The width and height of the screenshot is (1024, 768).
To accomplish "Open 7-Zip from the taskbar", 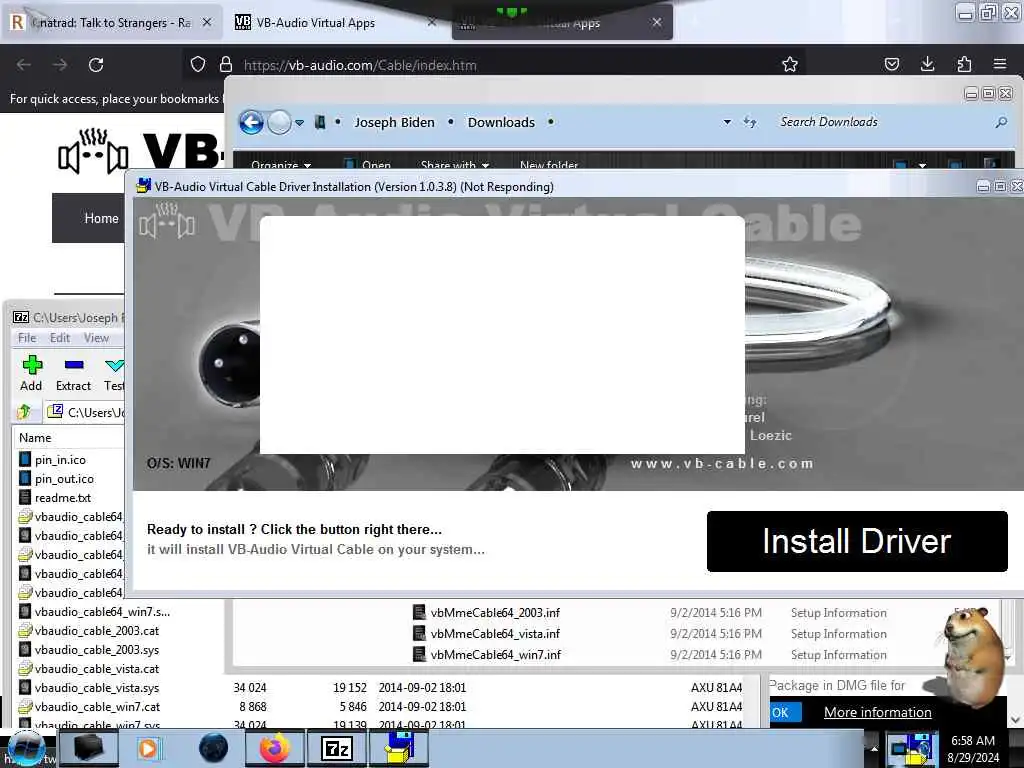I will pyautogui.click(x=337, y=748).
